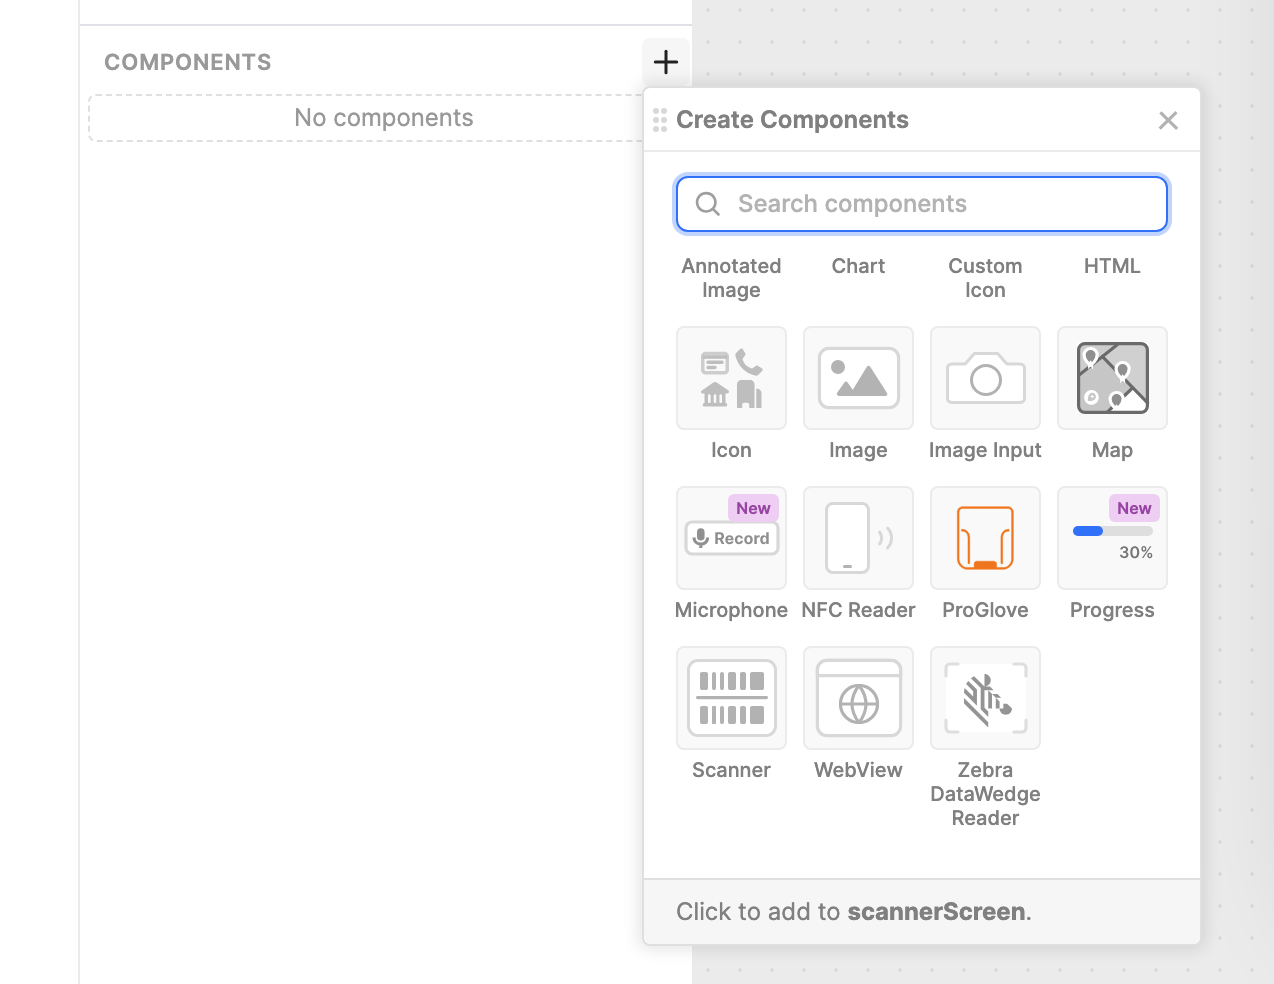The image size is (1274, 984).
Task: Add the Map component
Action: [x=1112, y=378]
